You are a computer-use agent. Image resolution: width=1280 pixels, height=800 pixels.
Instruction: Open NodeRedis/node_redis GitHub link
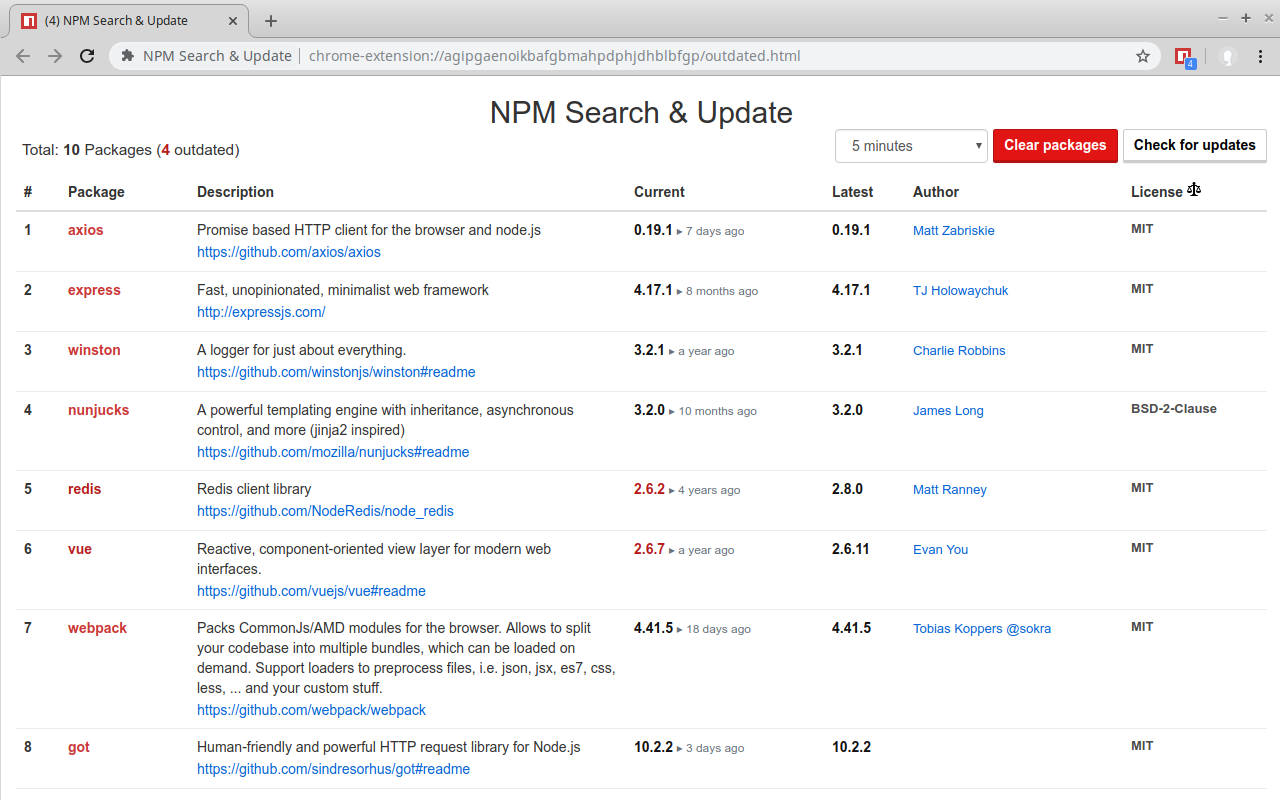[x=325, y=511]
